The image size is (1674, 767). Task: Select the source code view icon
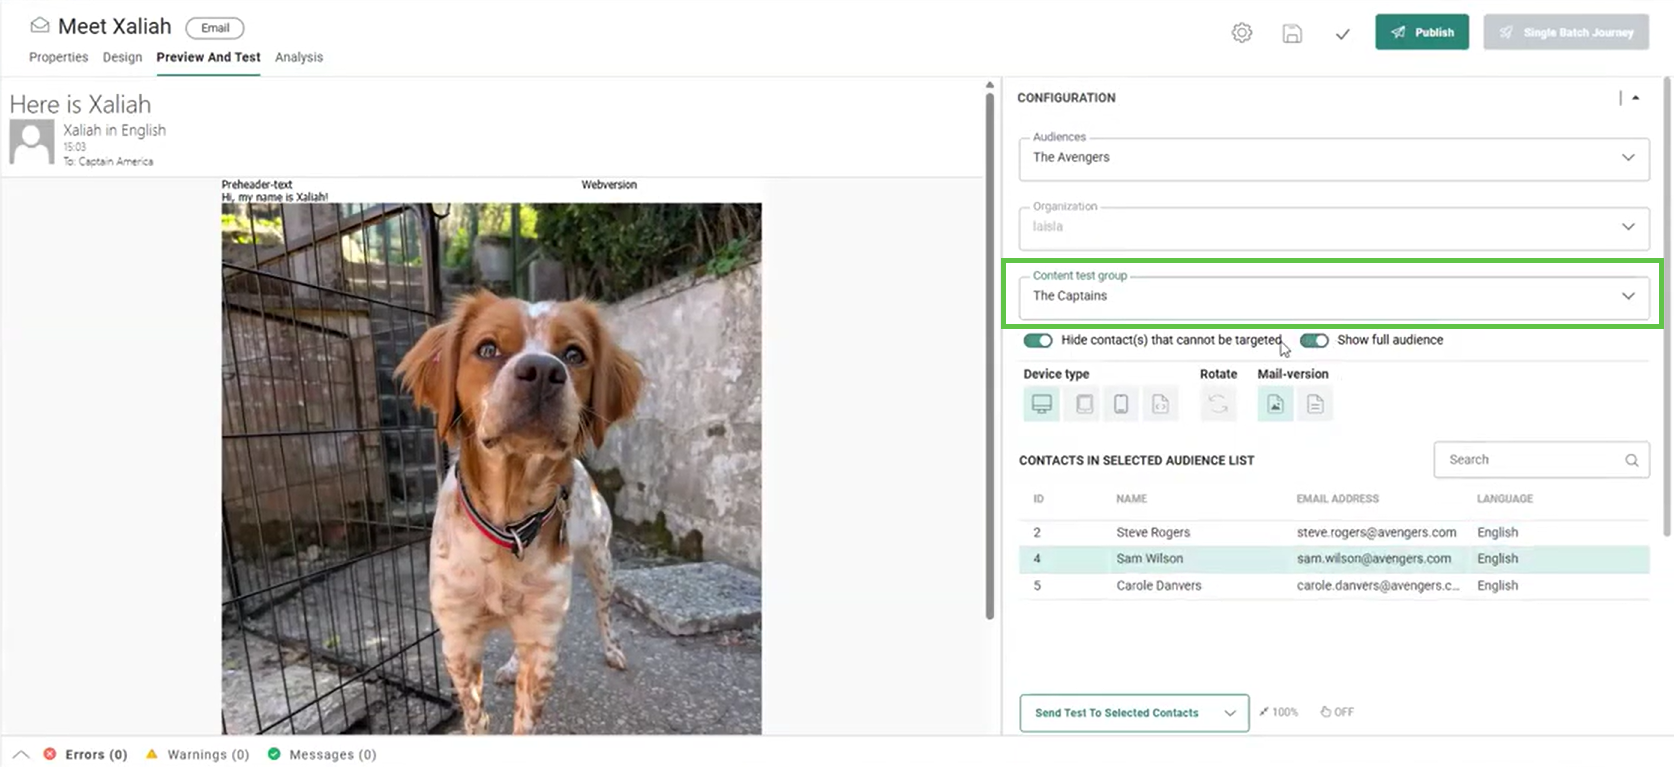[1160, 404]
